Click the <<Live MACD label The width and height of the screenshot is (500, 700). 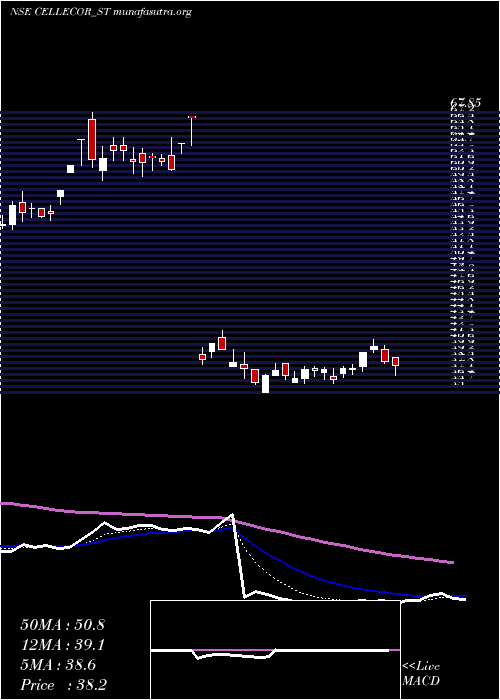point(421,674)
